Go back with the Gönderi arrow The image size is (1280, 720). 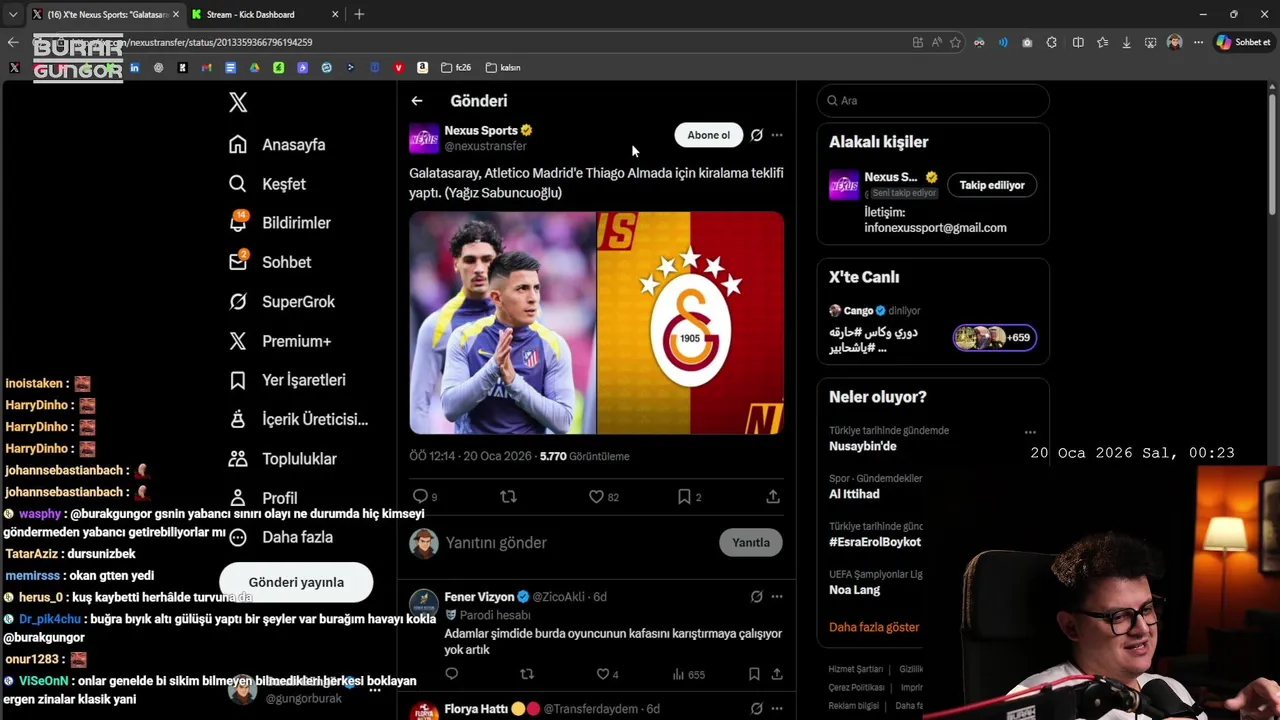point(417,101)
